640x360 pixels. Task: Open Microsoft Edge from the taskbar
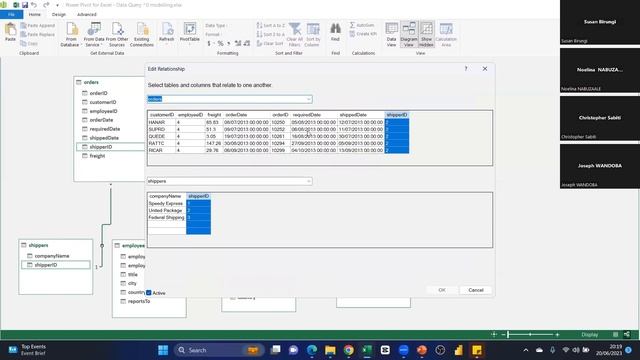[x=312, y=350]
